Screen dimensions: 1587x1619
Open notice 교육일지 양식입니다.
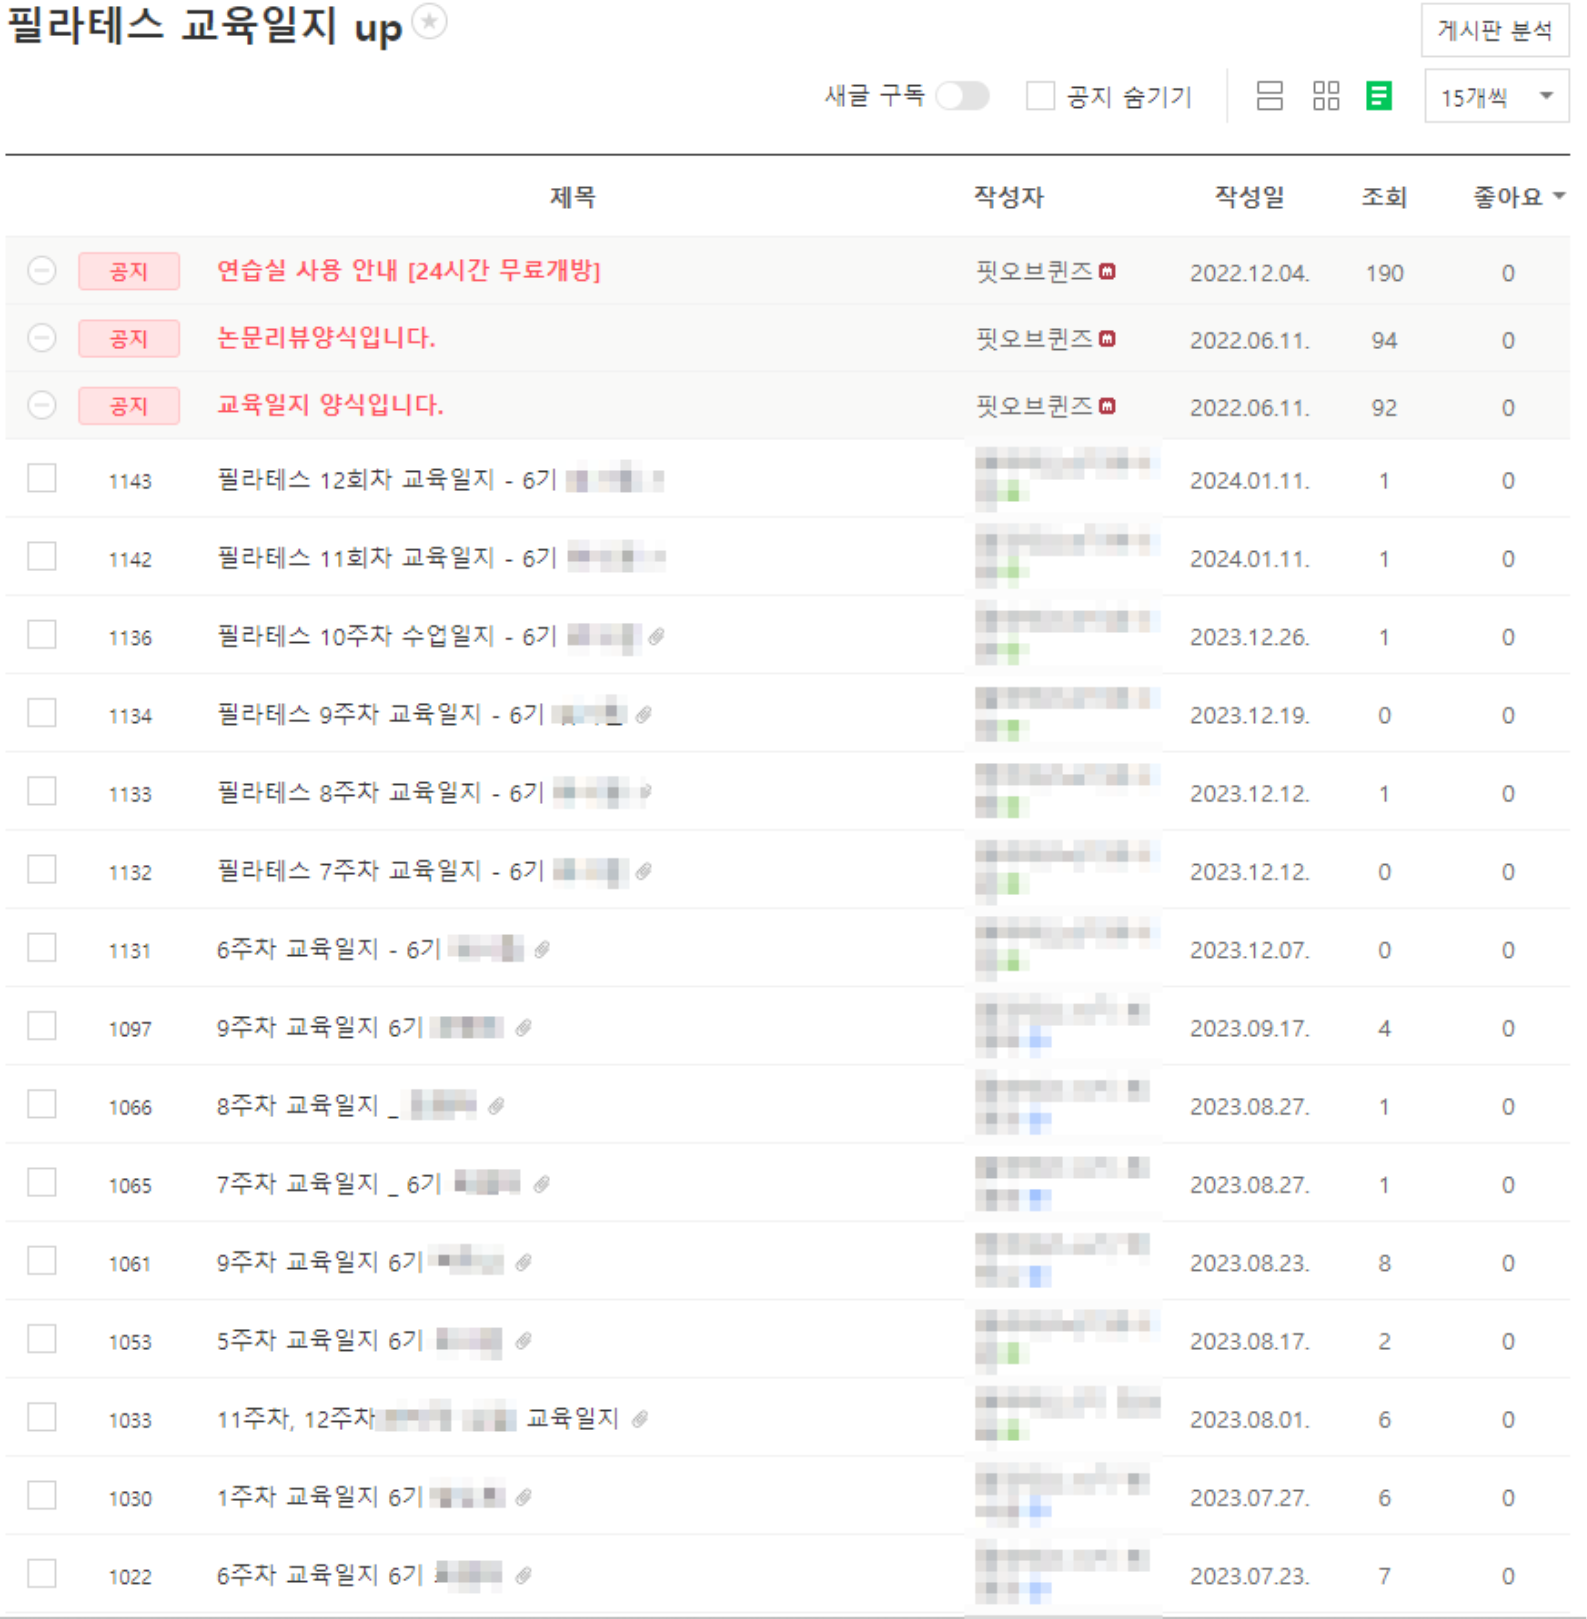(330, 405)
